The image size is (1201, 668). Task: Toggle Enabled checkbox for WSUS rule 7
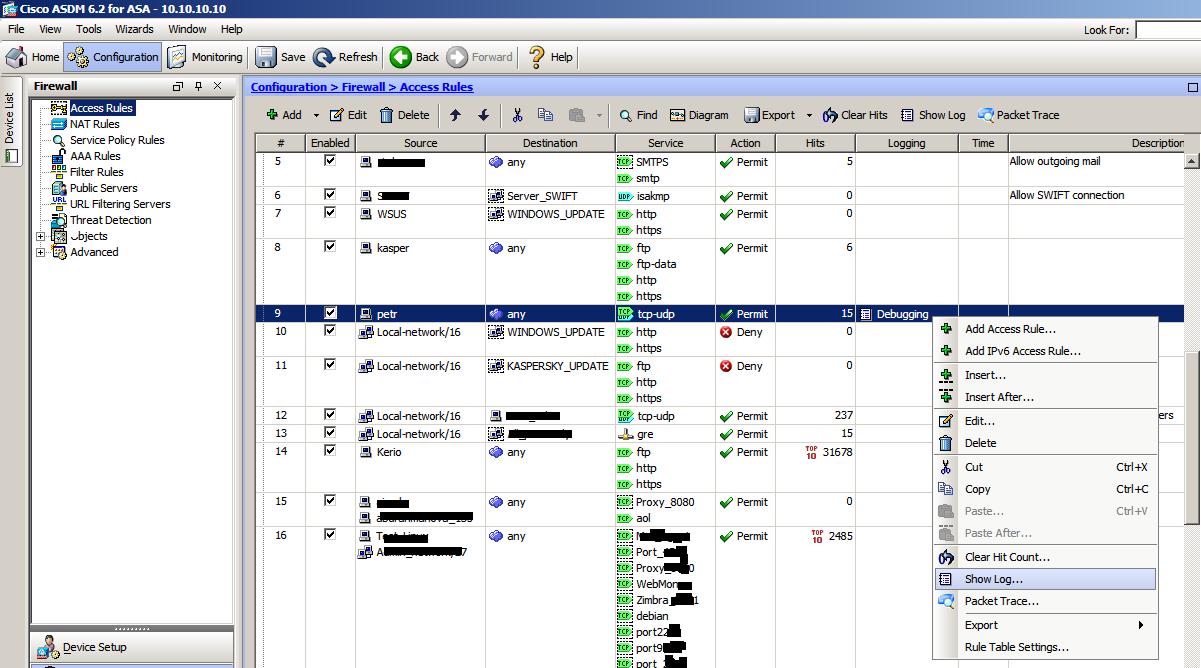click(330, 212)
